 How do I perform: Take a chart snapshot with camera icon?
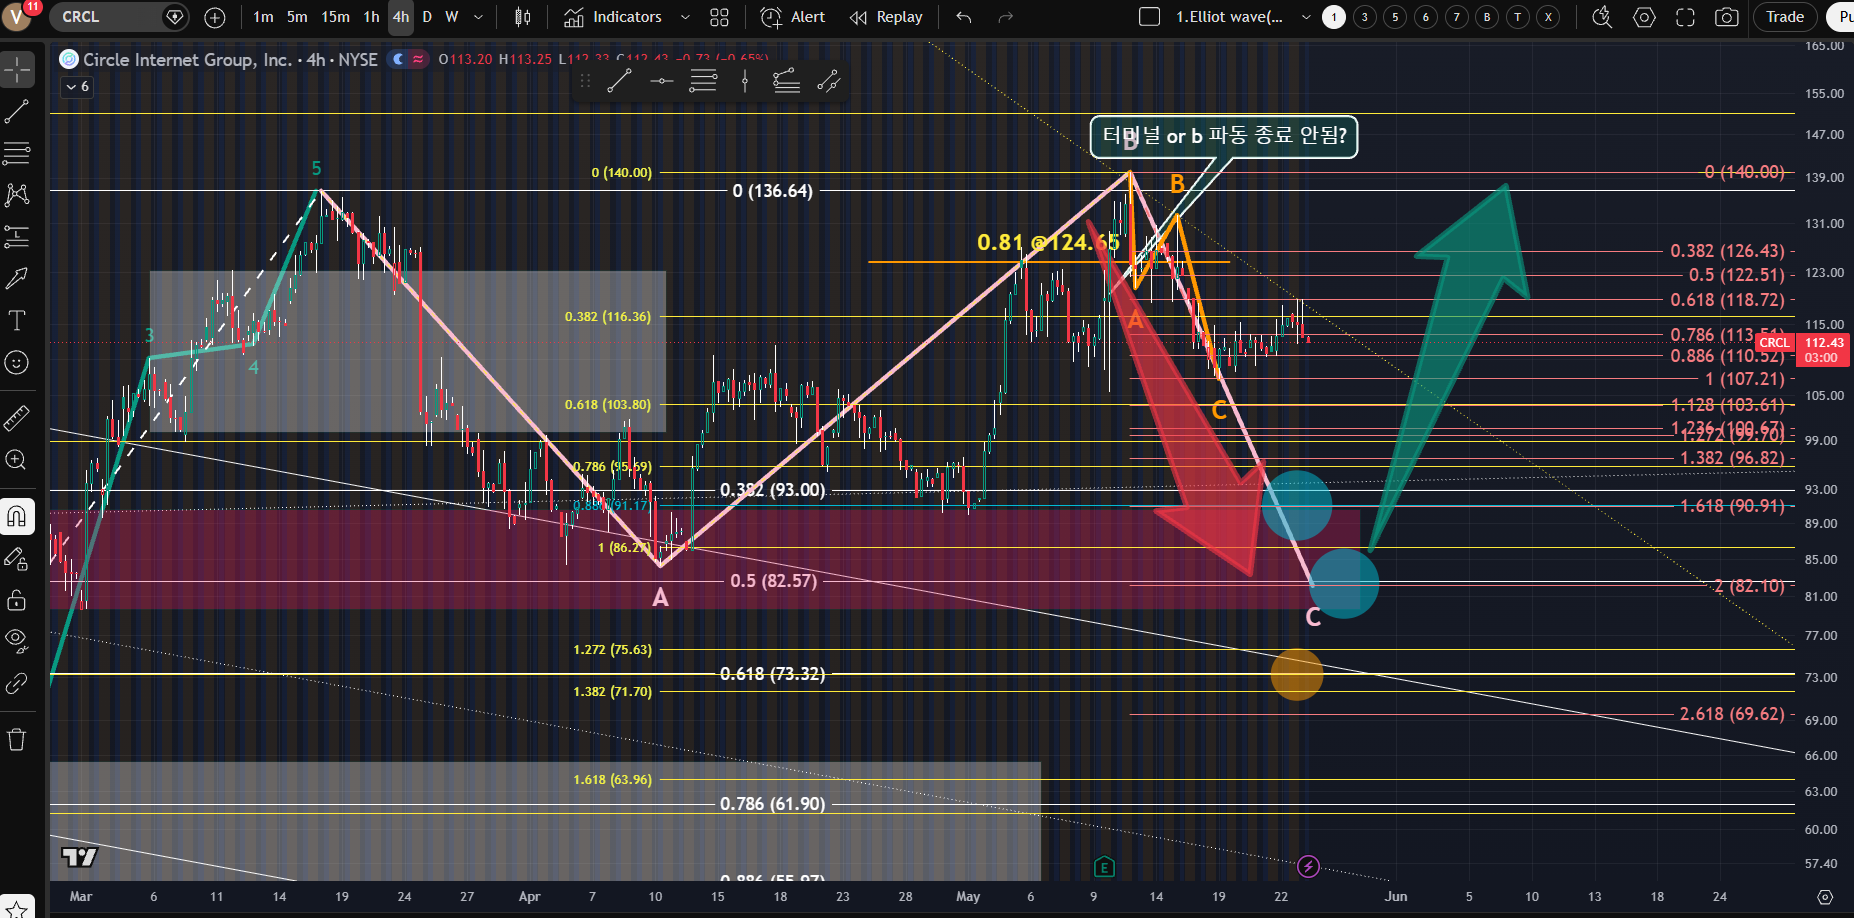(x=1726, y=17)
